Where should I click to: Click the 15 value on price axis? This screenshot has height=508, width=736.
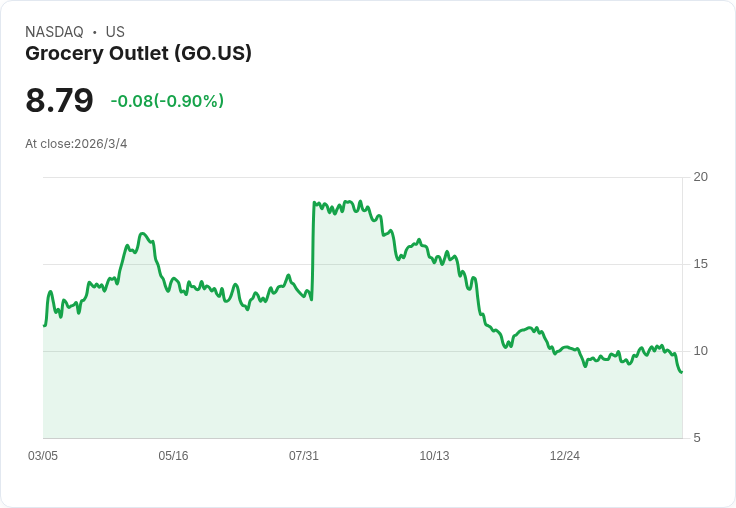[x=701, y=264]
